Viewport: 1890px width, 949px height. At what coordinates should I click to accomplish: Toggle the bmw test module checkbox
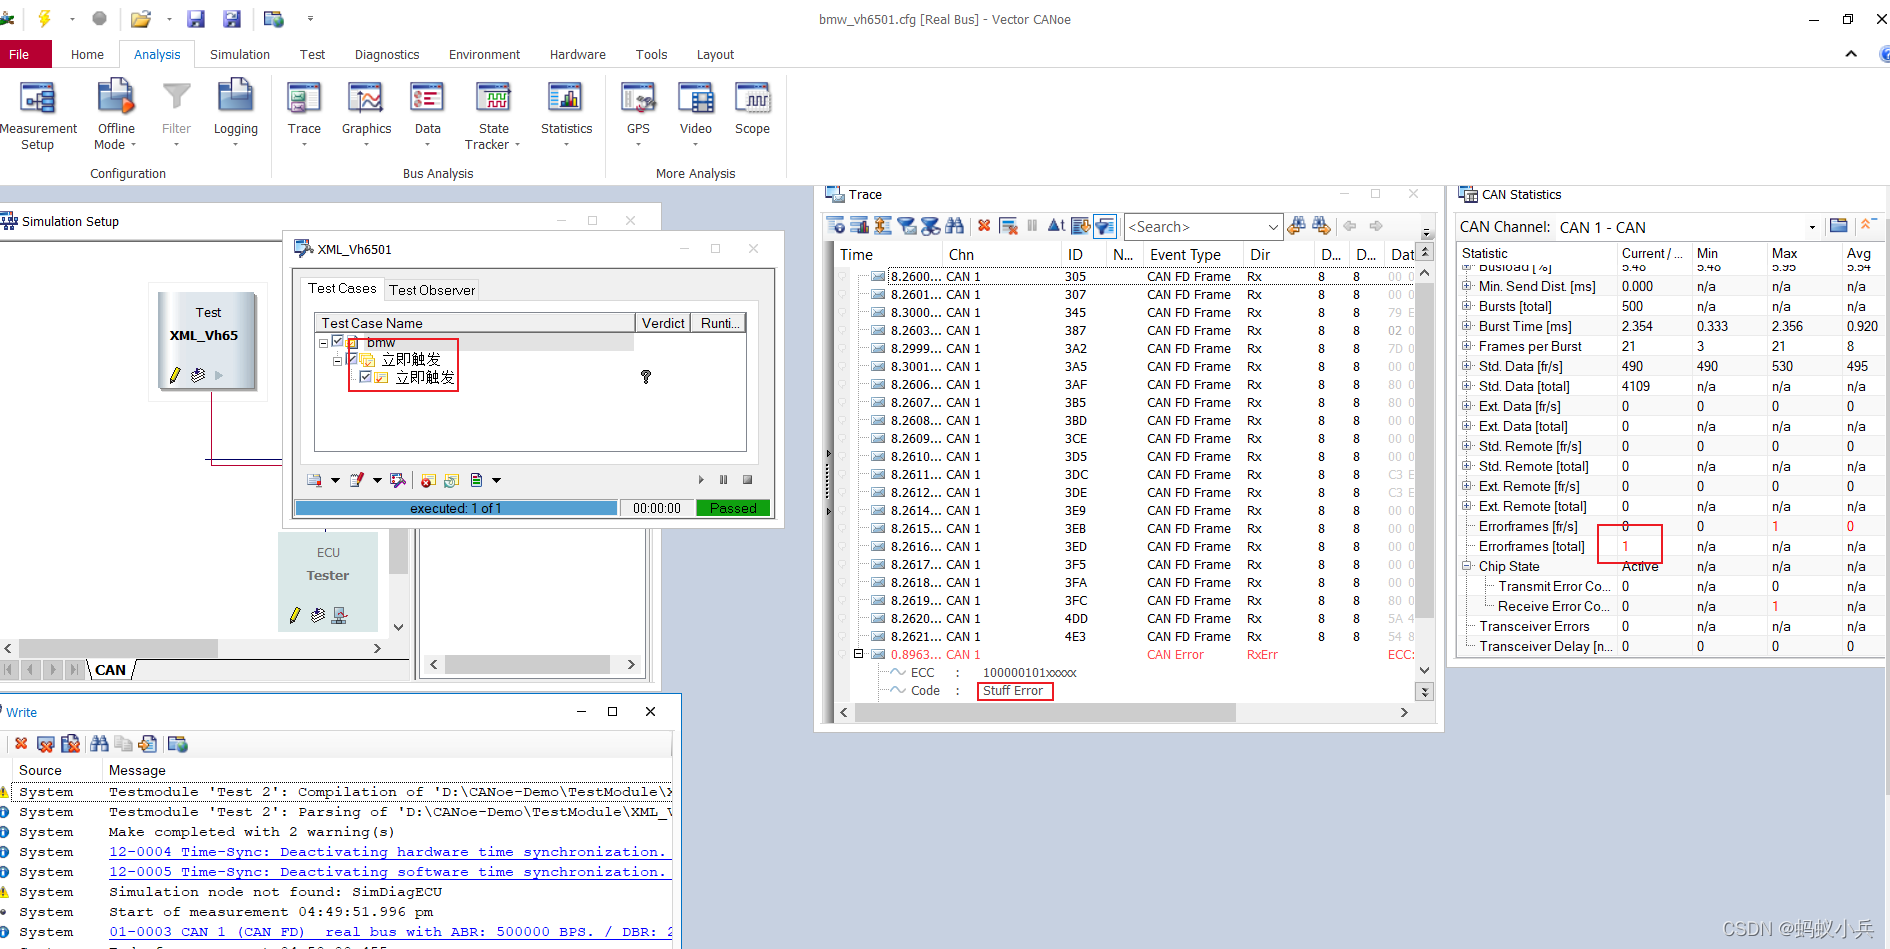pos(338,341)
